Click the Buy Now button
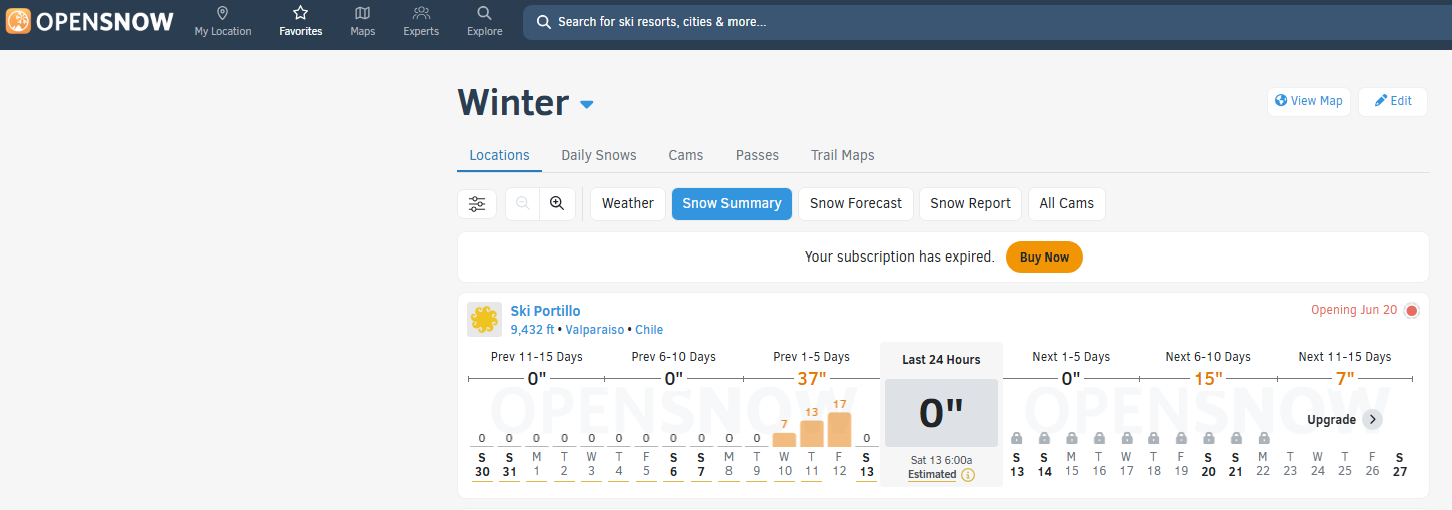Screen dimensions: 1452x510 click(x=1044, y=257)
